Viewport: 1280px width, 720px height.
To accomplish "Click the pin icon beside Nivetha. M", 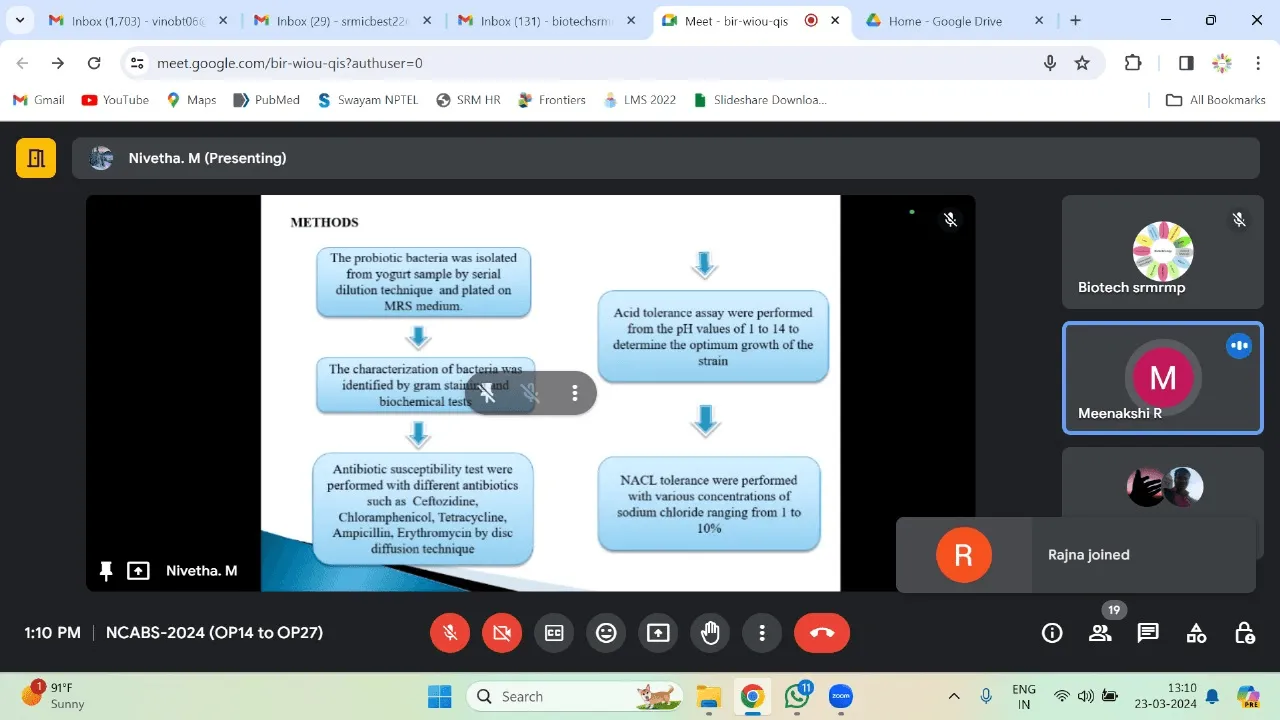I will tap(106, 571).
